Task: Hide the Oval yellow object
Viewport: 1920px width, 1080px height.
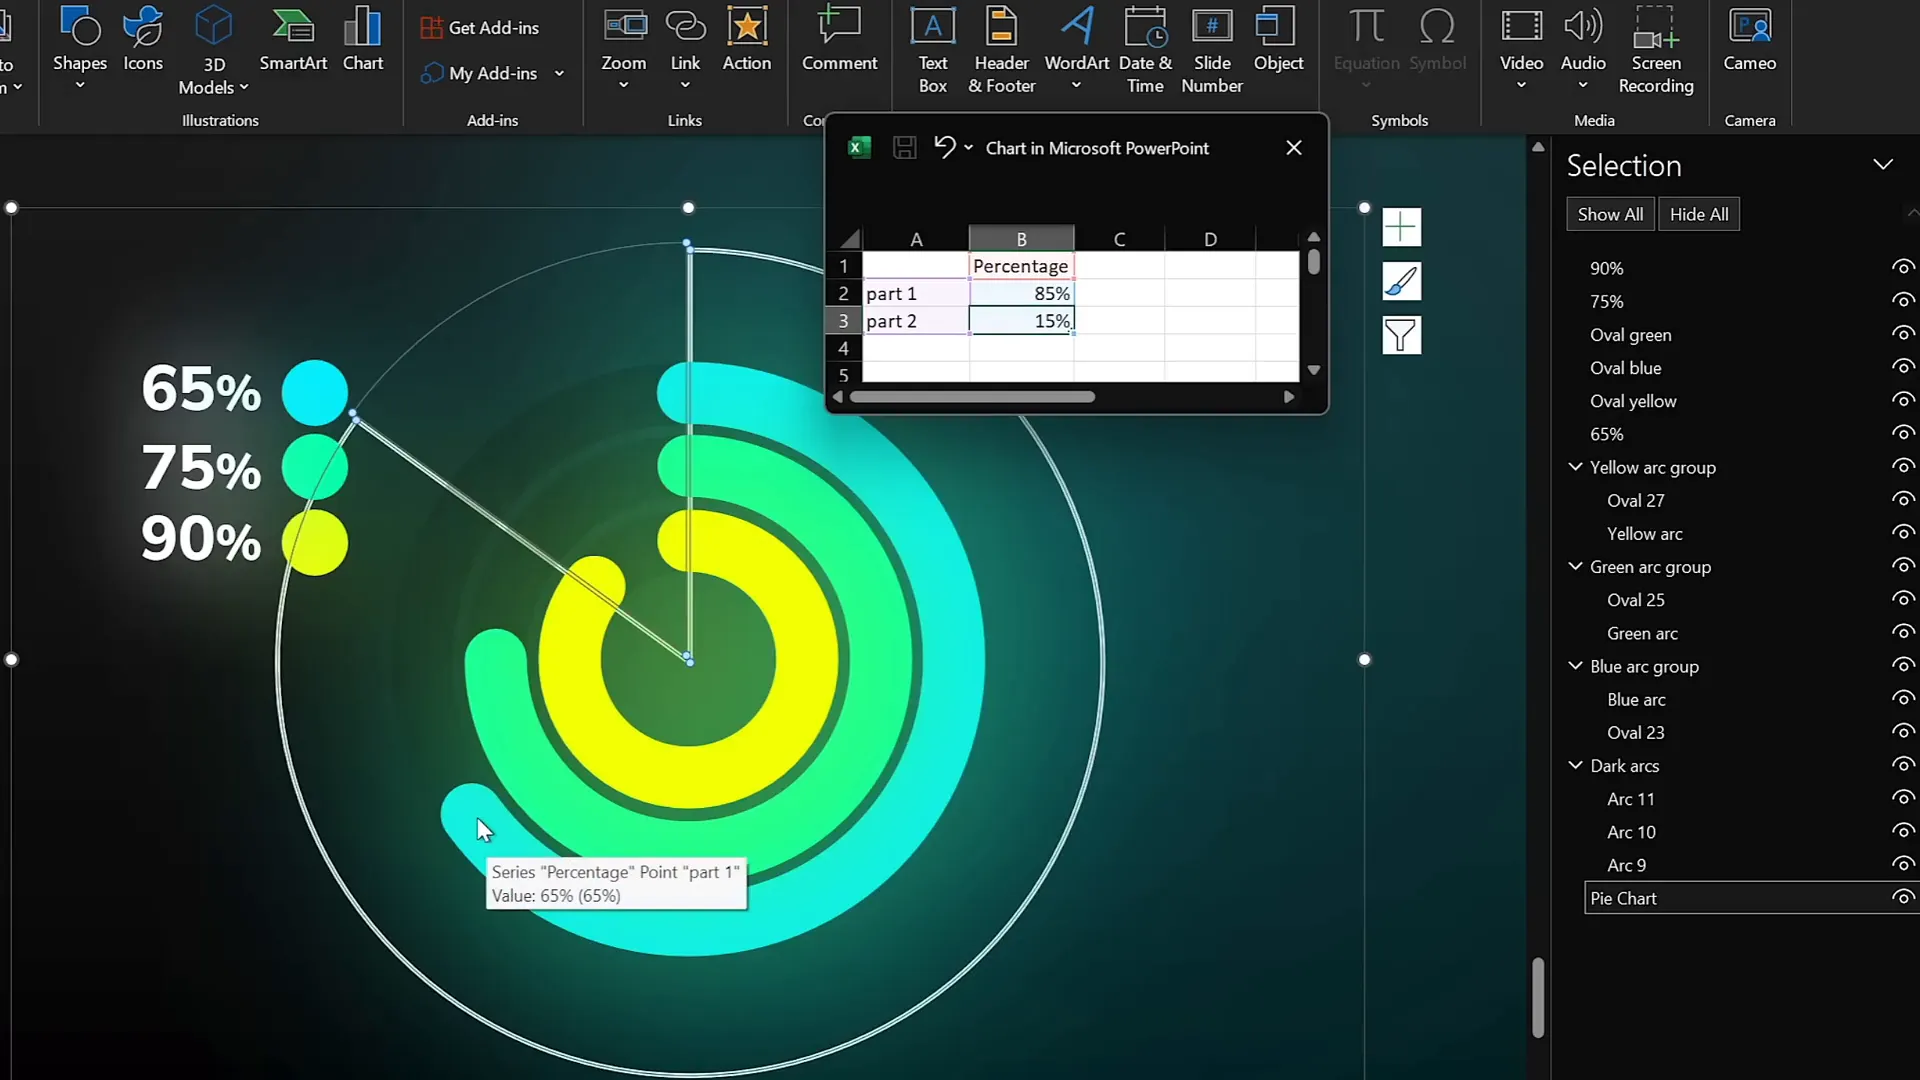Action: tap(1903, 400)
